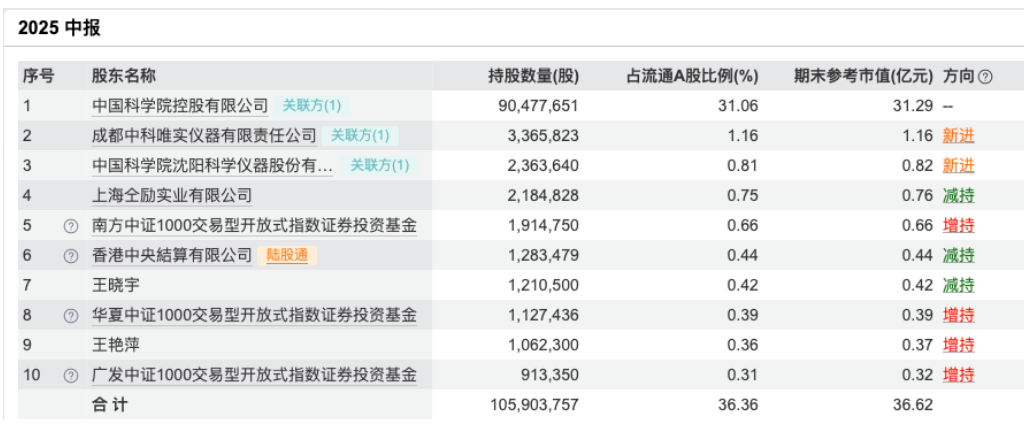Click share count 90,477,651
Screen dimensions: 1031x424
point(537,105)
